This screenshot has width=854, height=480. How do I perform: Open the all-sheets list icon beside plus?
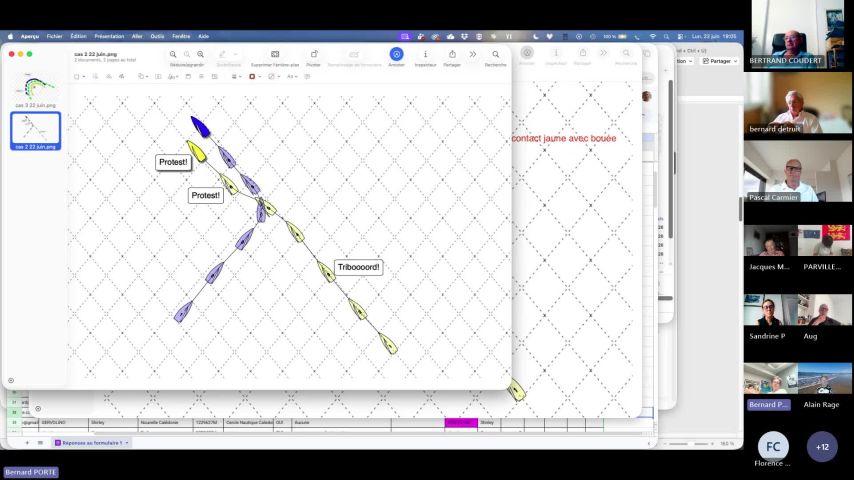tap(40, 443)
